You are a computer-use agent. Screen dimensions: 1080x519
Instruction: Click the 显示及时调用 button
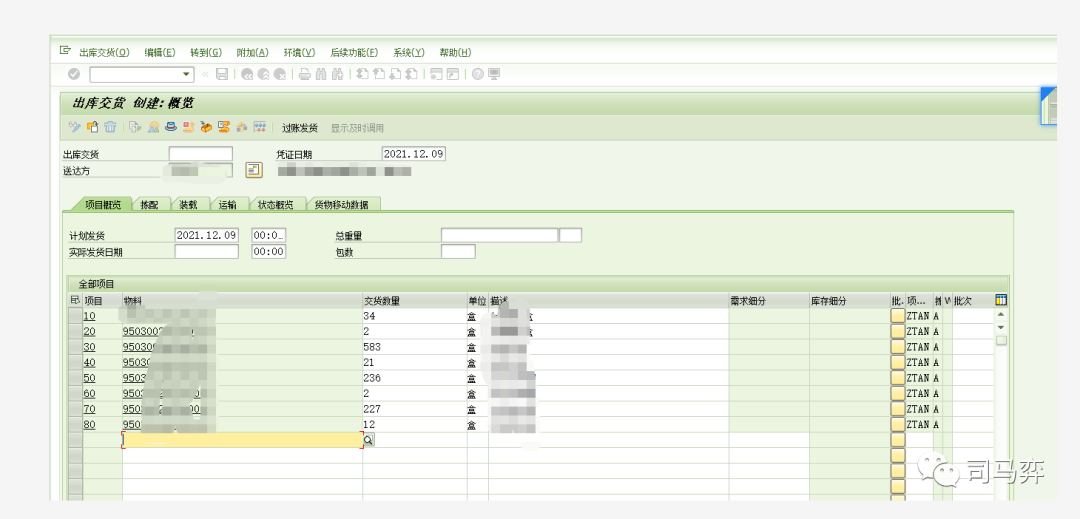tap(357, 127)
